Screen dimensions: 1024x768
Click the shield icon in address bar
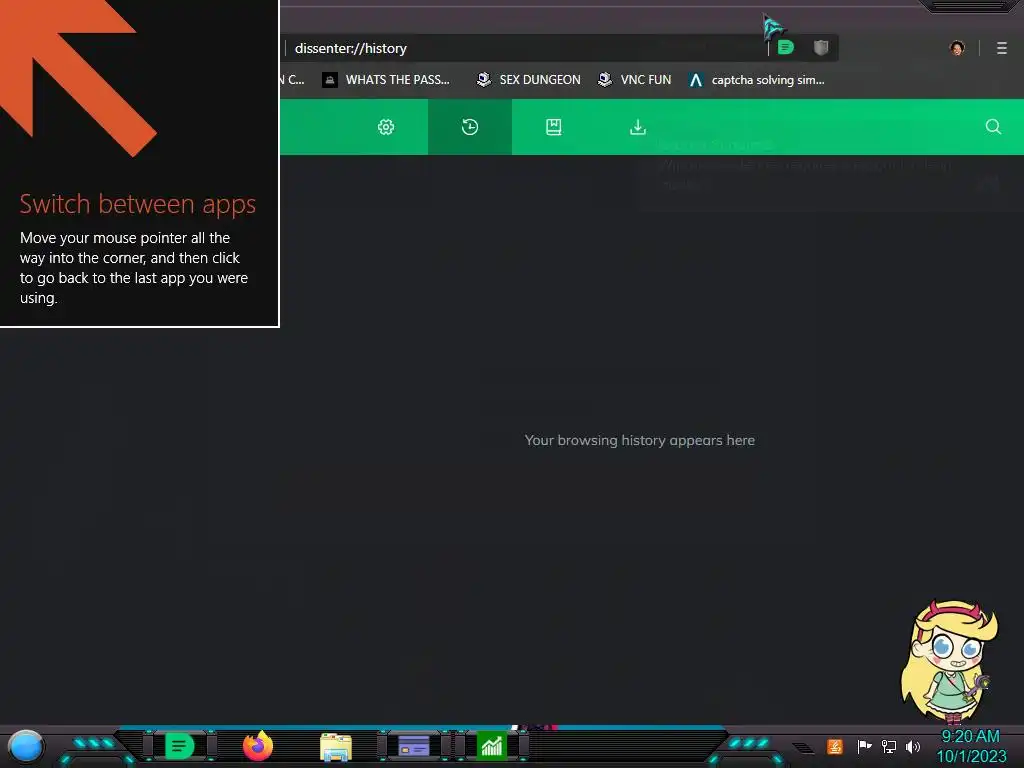pyautogui.click(x=821, y=47)
